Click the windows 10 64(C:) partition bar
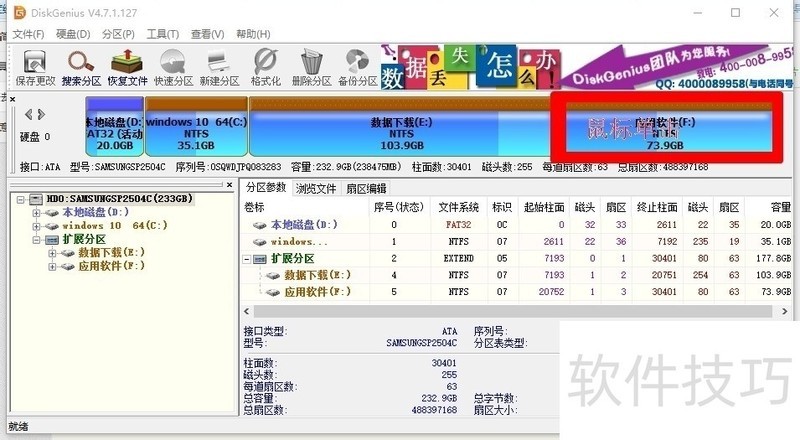This screenshot has width=800, height=440. (196, 126)
